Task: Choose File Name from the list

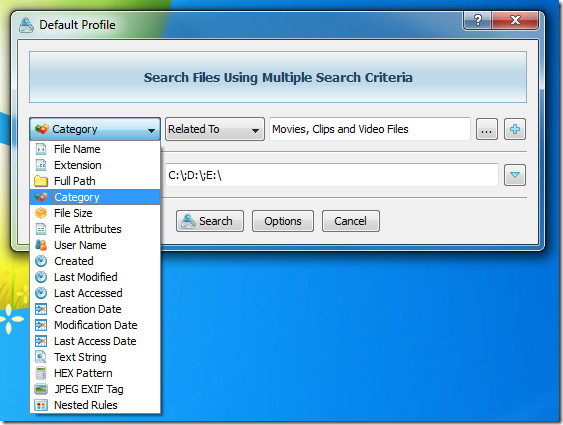Action: [x=95, y=149]
